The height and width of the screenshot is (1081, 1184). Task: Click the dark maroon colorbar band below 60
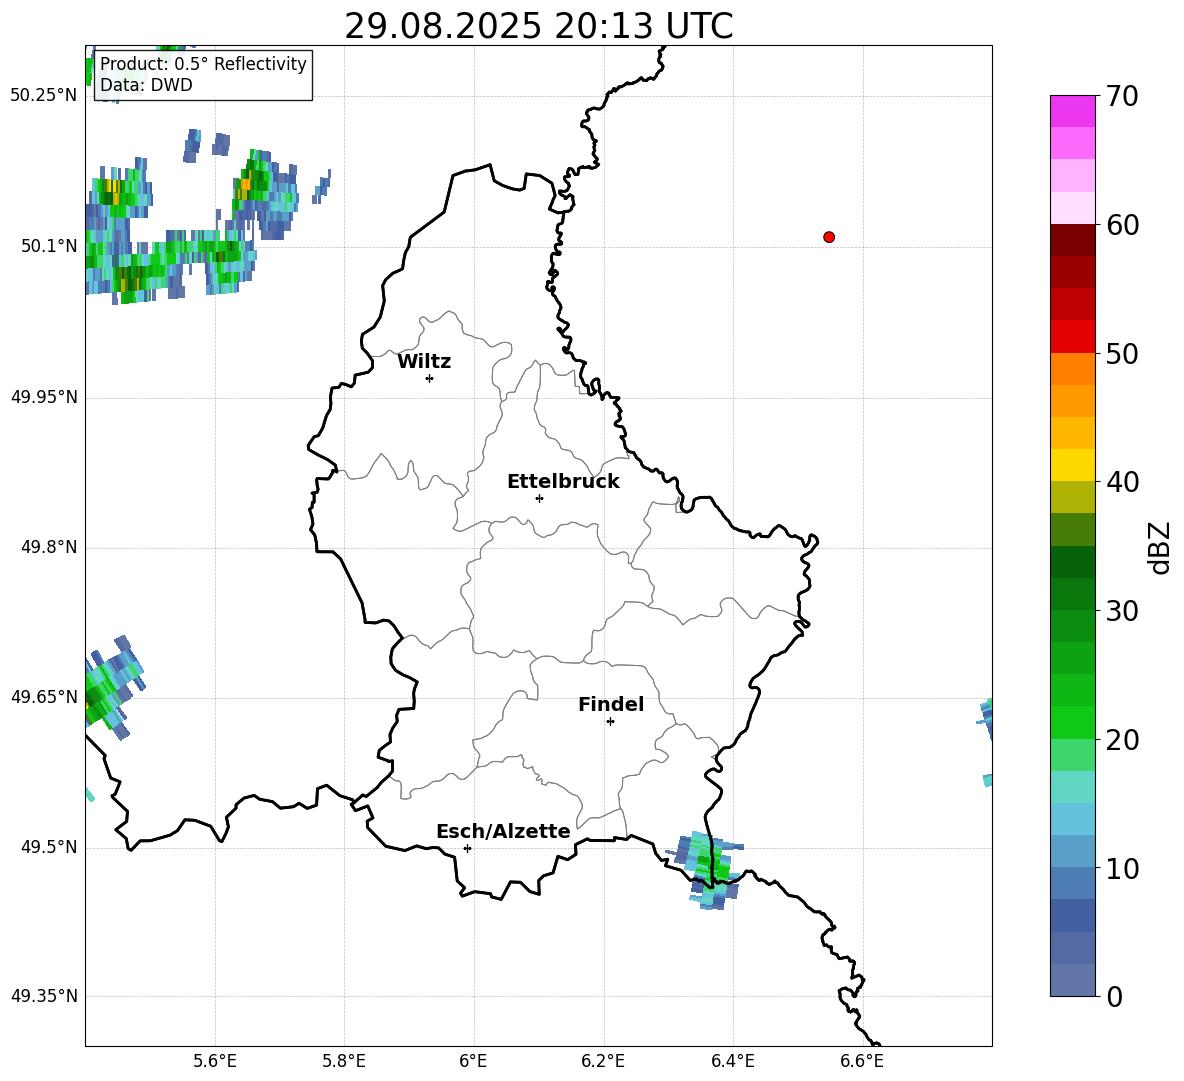pos(1072,240)
